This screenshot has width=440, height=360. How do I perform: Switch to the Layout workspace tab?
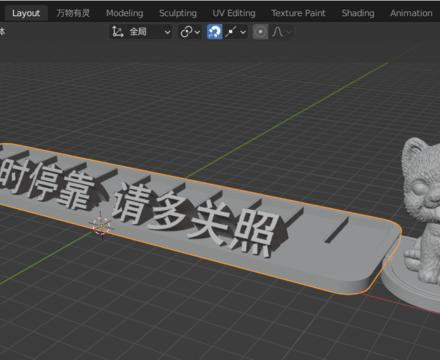pos(26,13)
